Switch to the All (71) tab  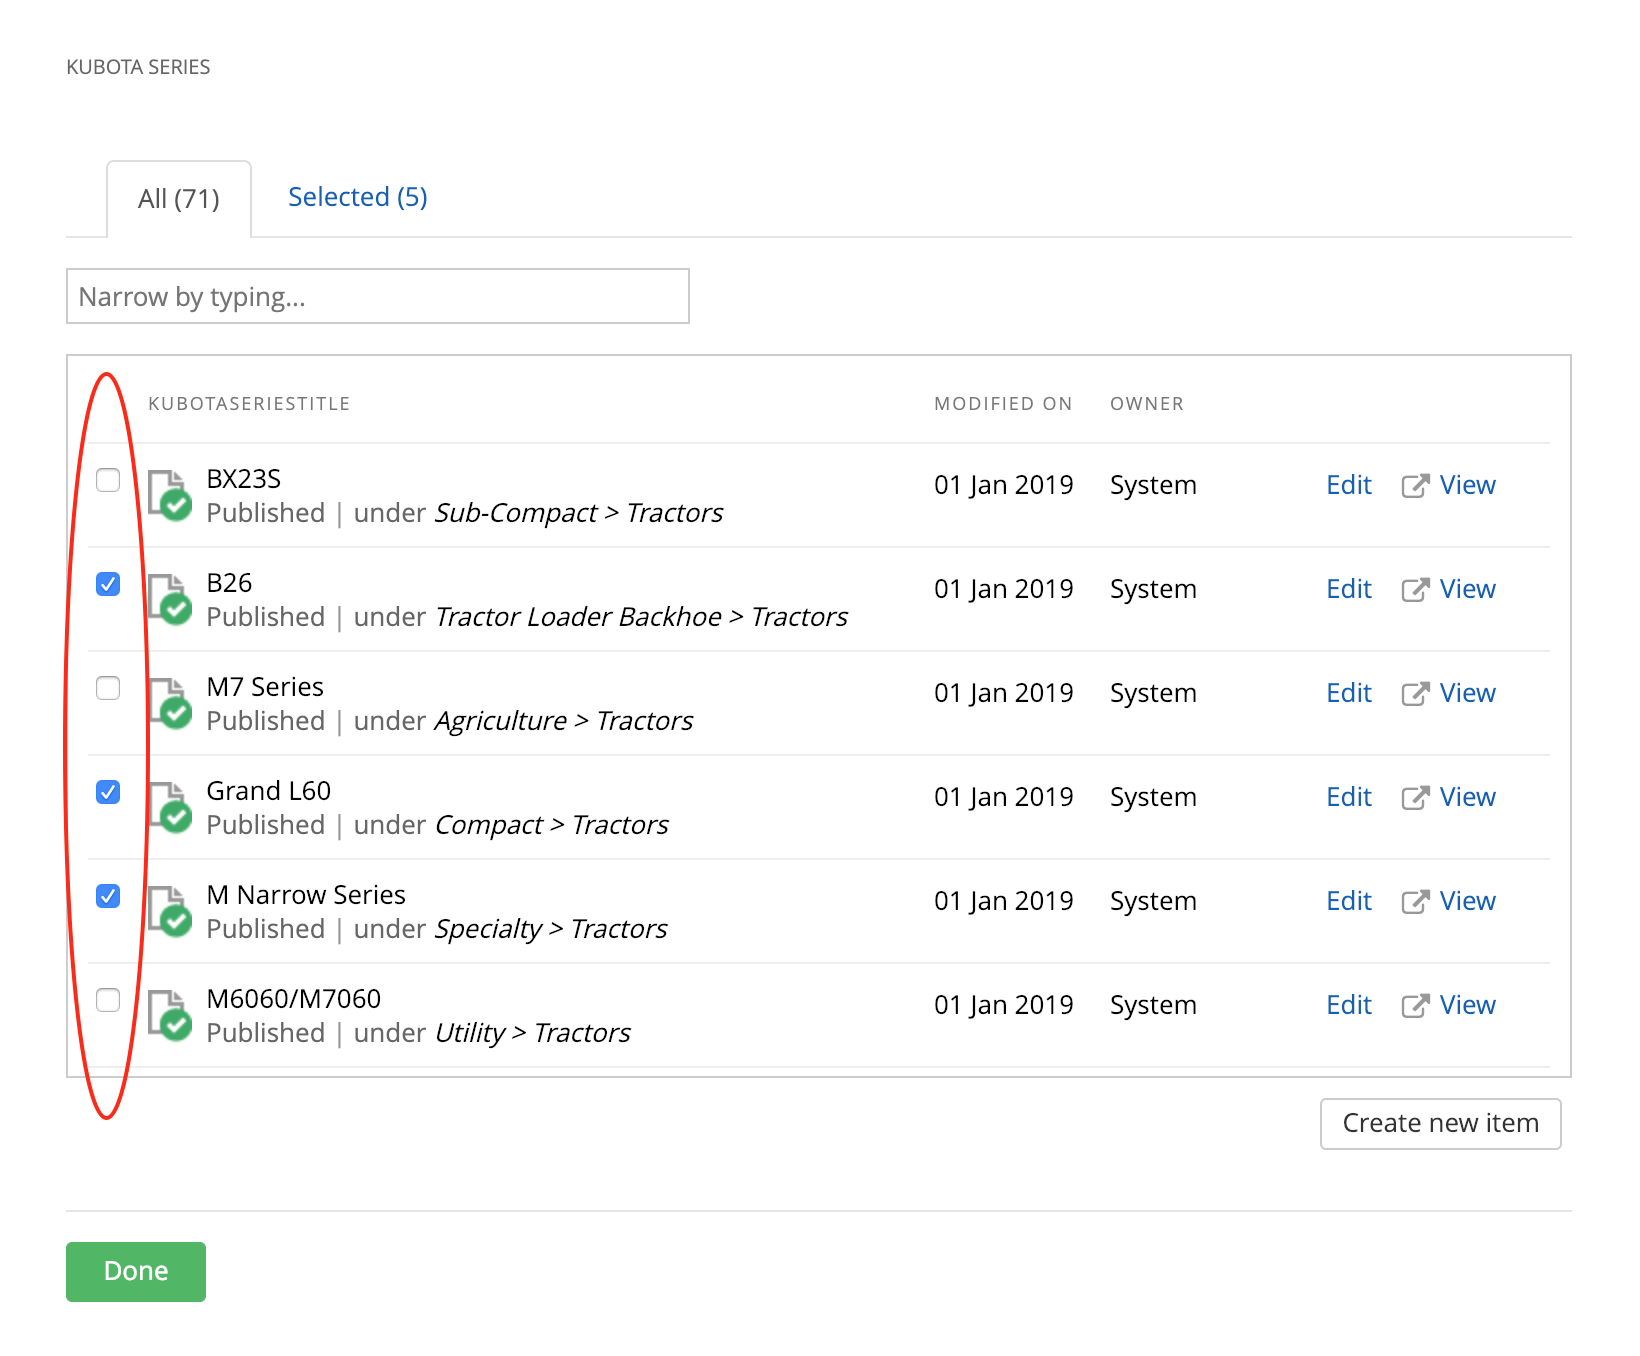point(179,199)
